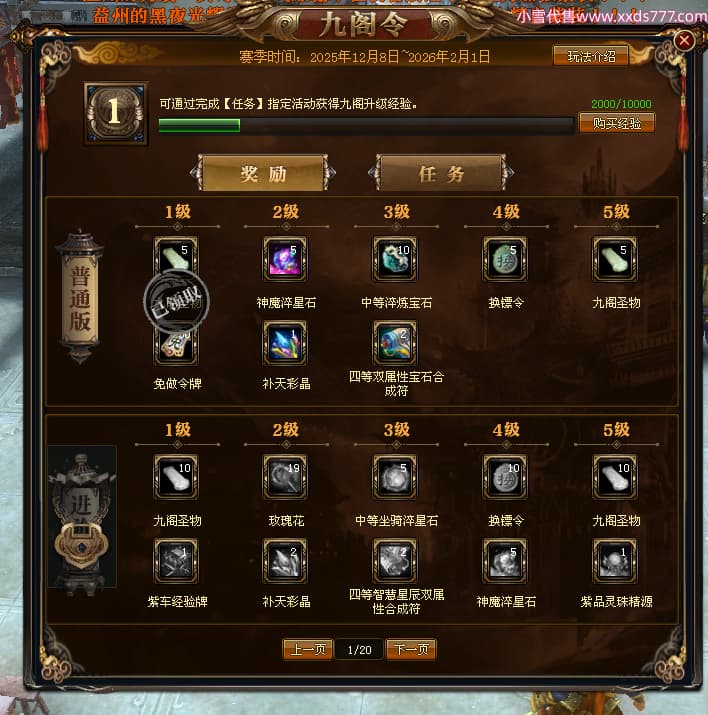Go to the next page with 下一页
This screenshot has width=708, height=715.
pyautogui.click(x=411, y=649)
